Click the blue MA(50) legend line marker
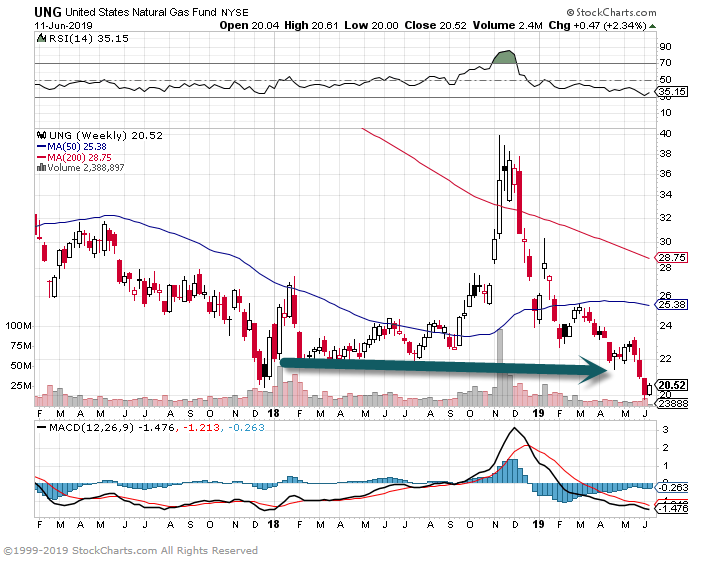713x569 pixels. [41, 146]
